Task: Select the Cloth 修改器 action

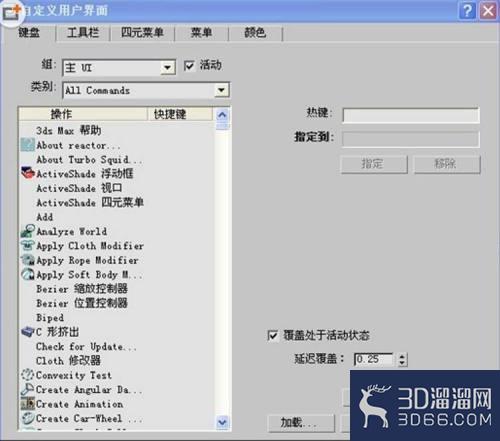Action: click(68, 361)
